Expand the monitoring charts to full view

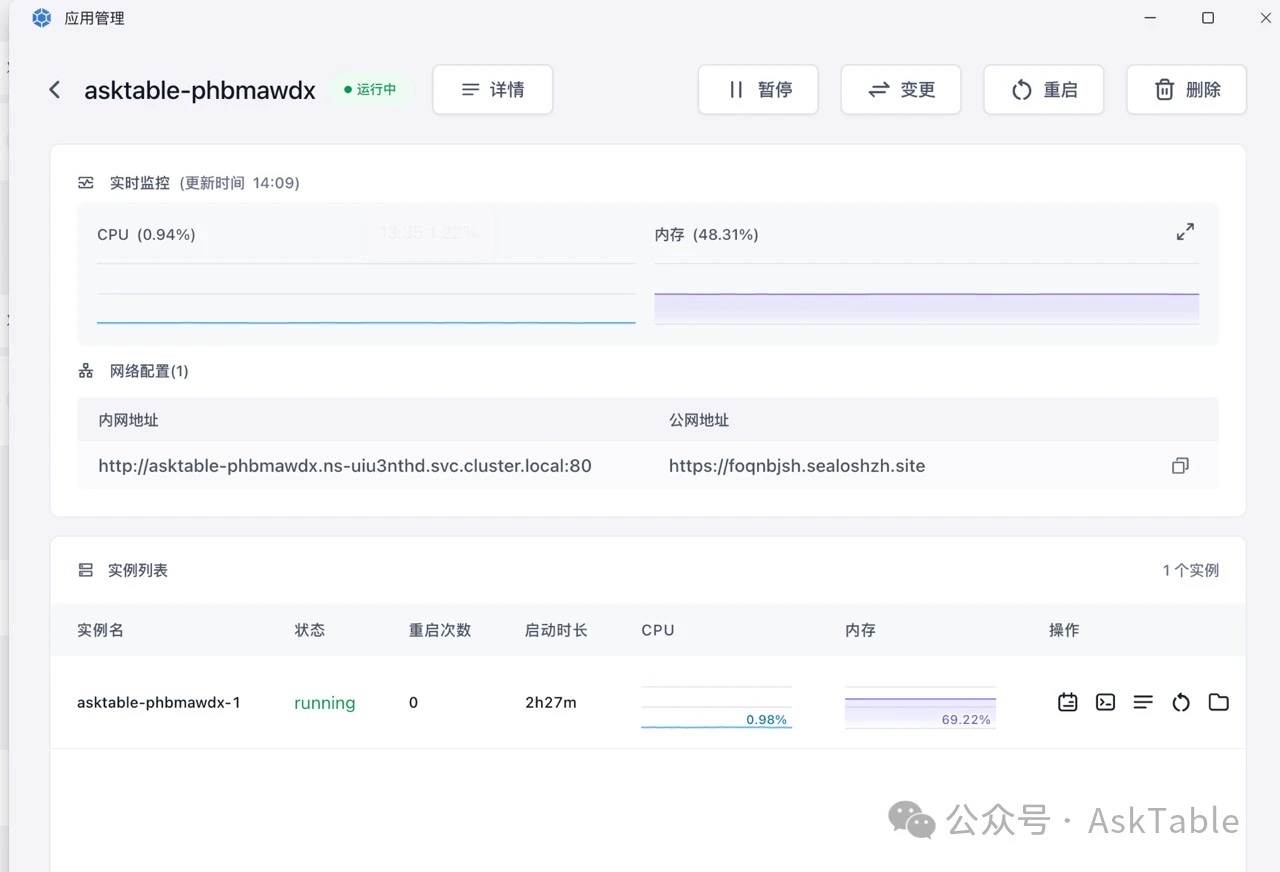coord(1185,232)
